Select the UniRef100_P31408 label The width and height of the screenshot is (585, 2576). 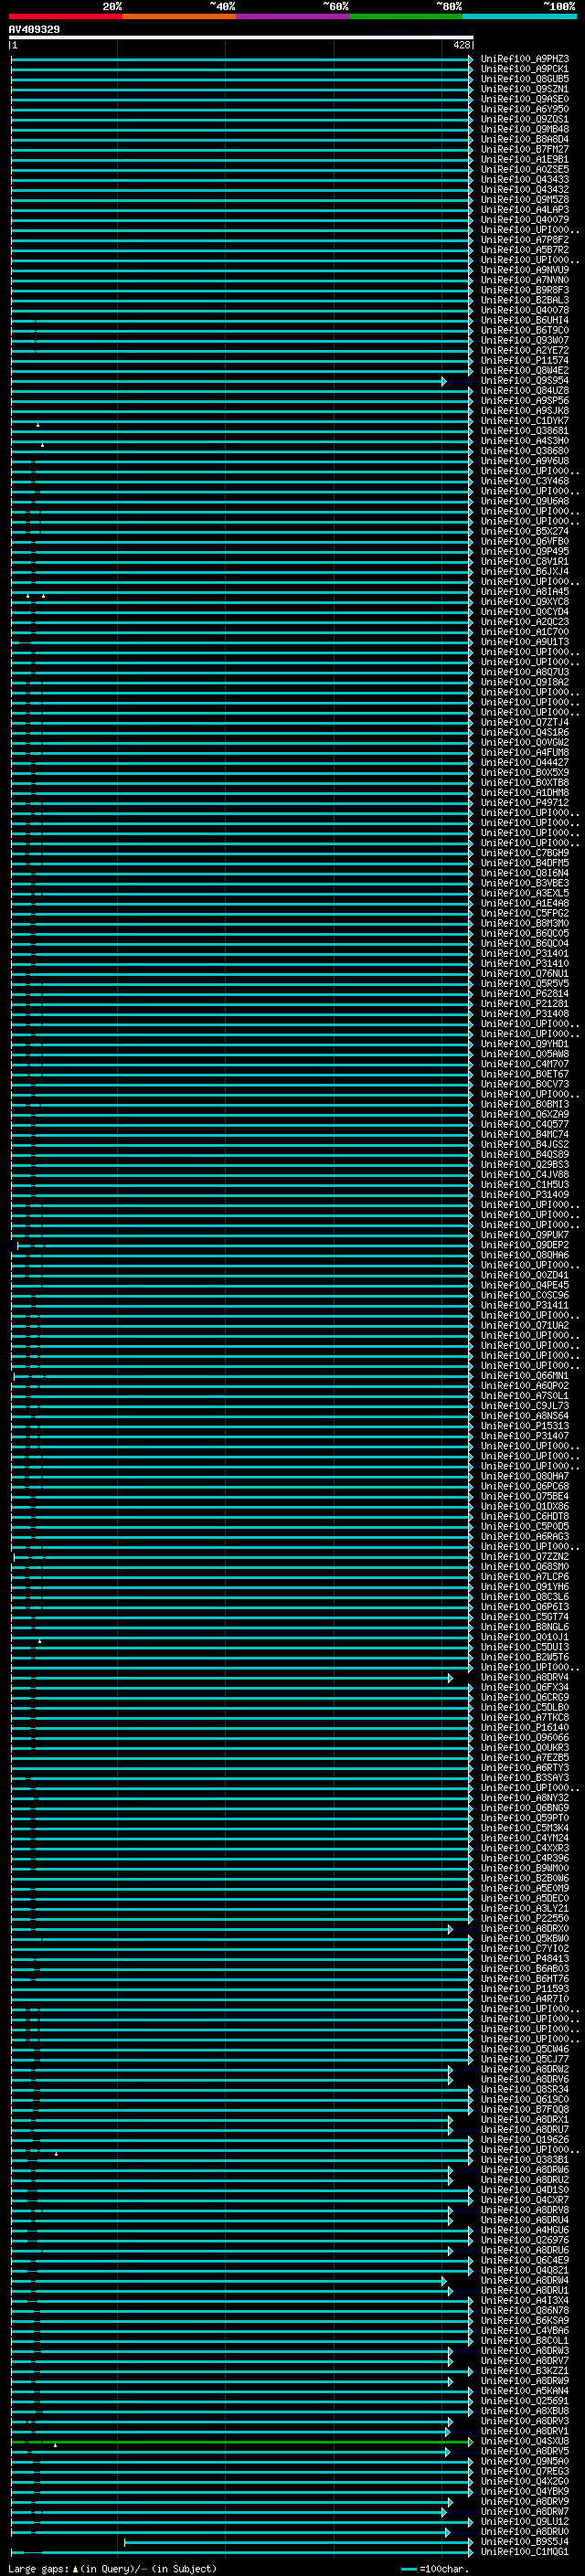[x=524, y=1014]
